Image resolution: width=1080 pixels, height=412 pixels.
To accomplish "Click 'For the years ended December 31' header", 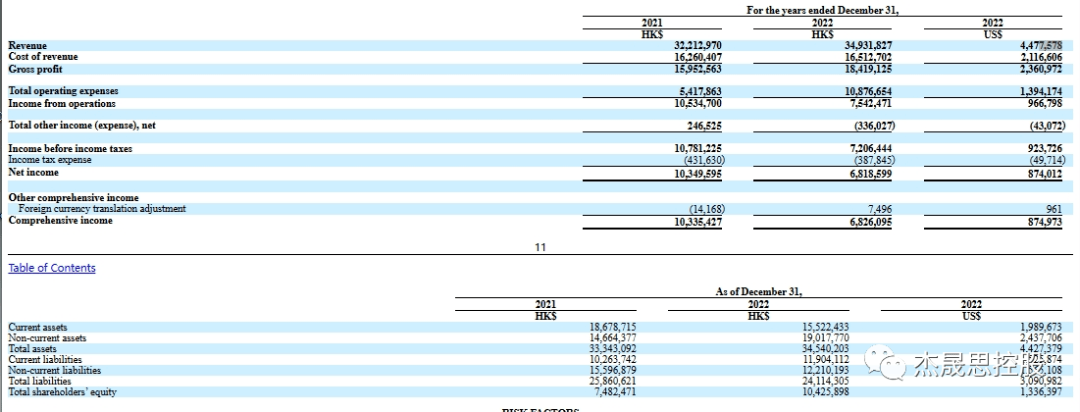I will click(823, 10).
